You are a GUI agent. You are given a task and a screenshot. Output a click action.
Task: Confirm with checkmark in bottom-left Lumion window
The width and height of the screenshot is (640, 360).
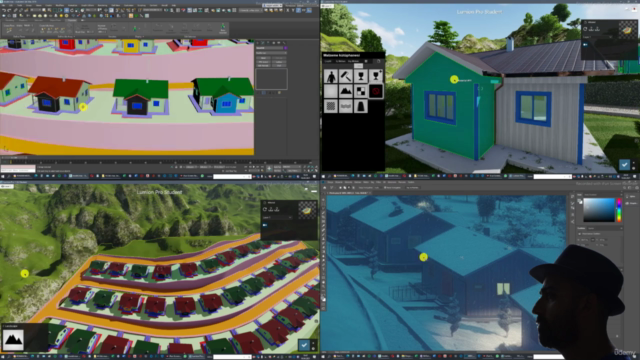[x=304, y=345]
